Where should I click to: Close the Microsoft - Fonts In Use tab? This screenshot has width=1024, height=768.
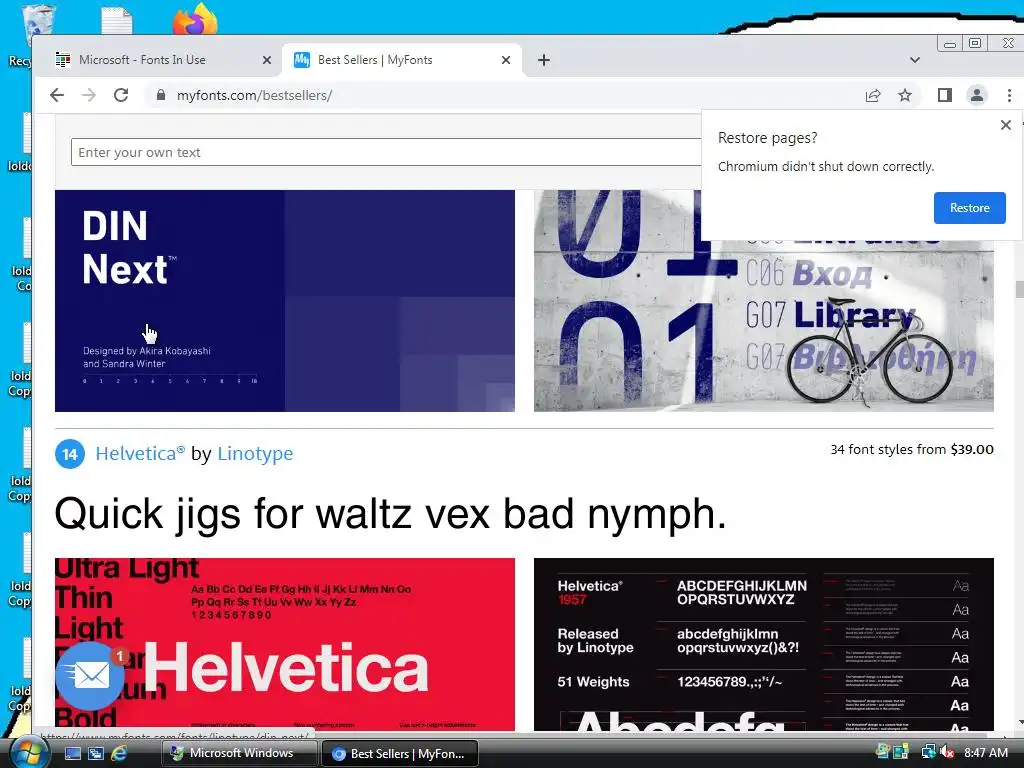[266, 60]
